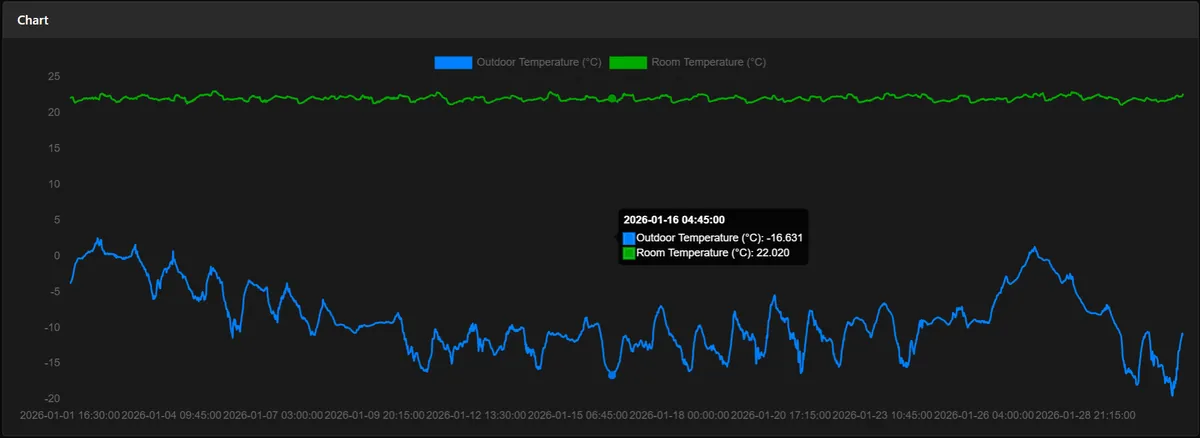
Task: Click the green Room Temperature legend swatch
Action: pyautogui.click(x=627, y=62)
